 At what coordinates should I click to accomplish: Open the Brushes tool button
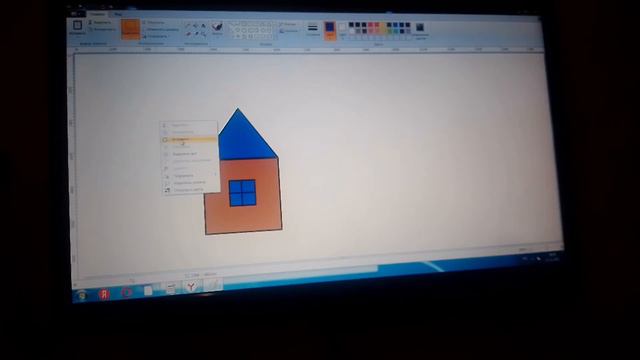pos(217,29)
